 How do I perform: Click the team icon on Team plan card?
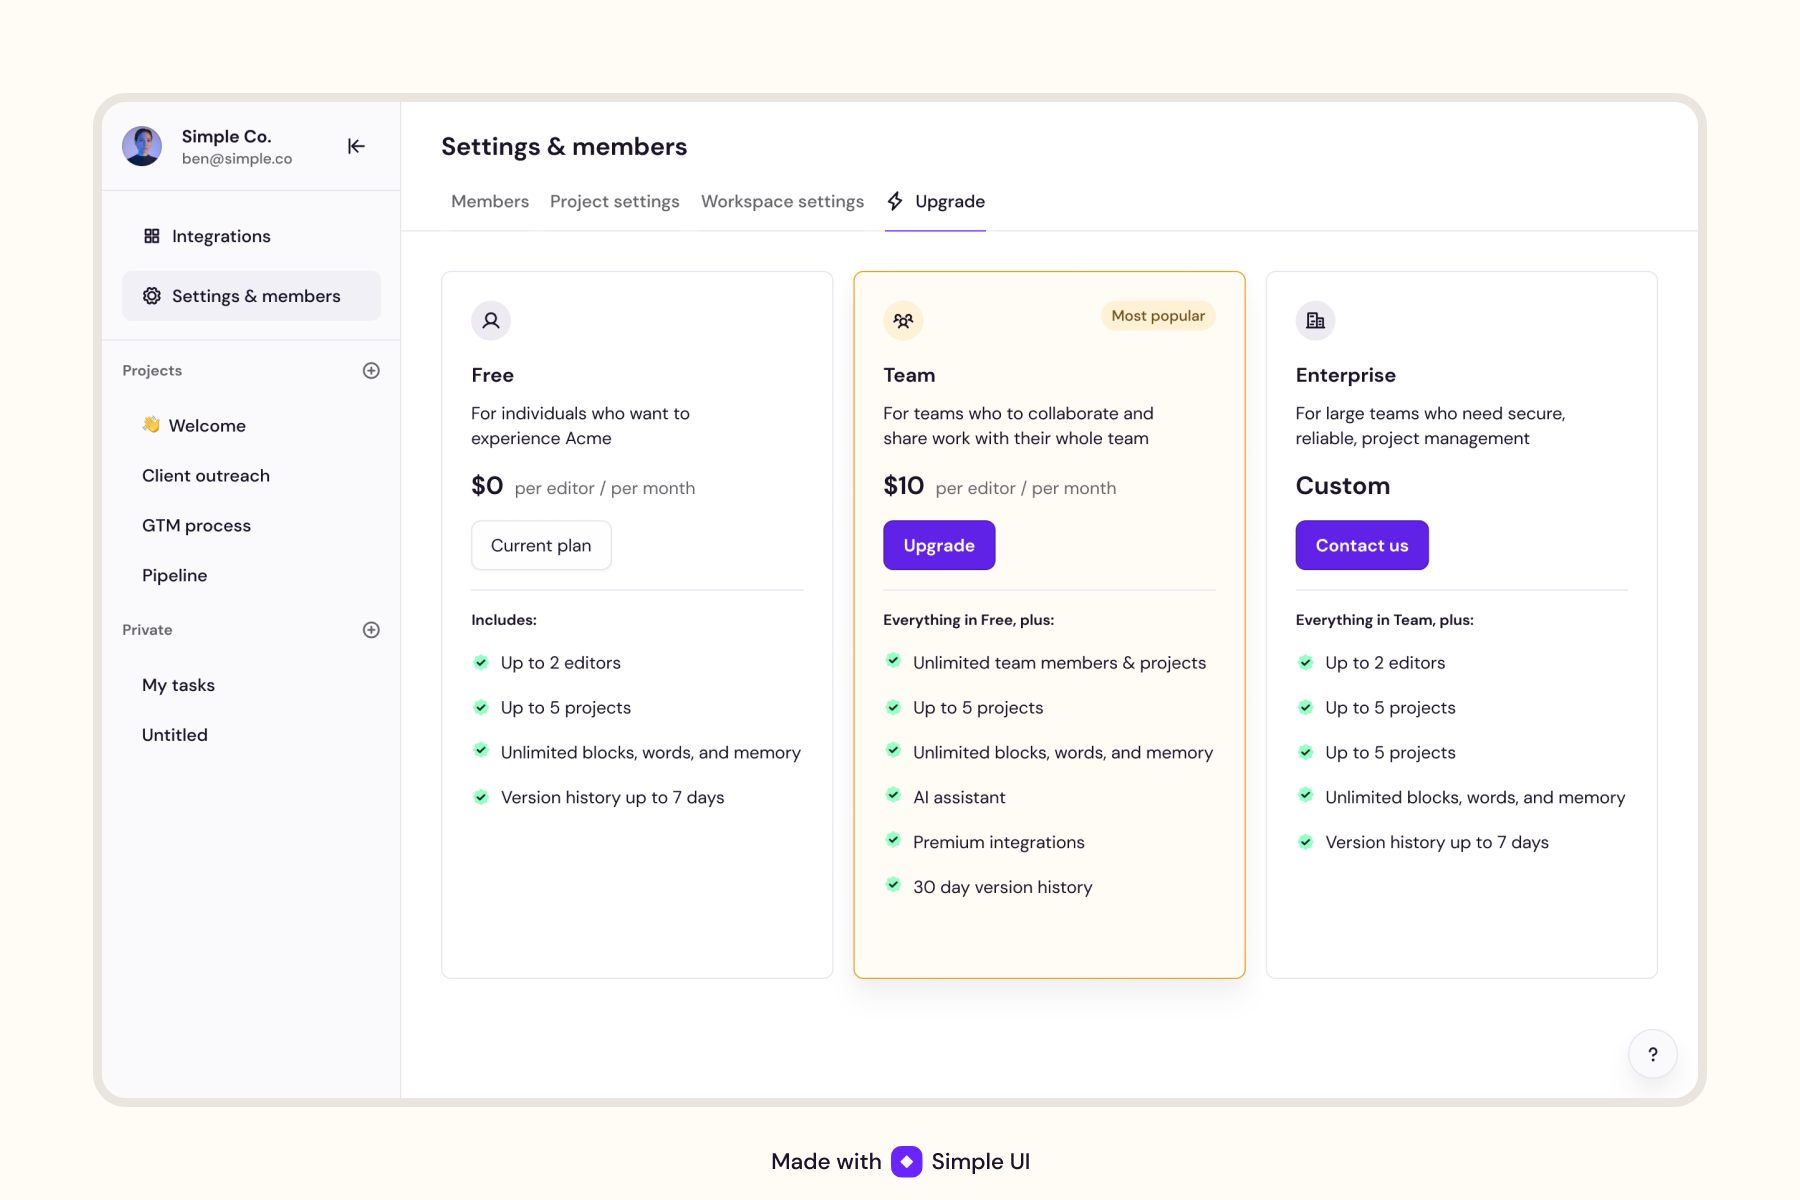click(x=903, y=320)
